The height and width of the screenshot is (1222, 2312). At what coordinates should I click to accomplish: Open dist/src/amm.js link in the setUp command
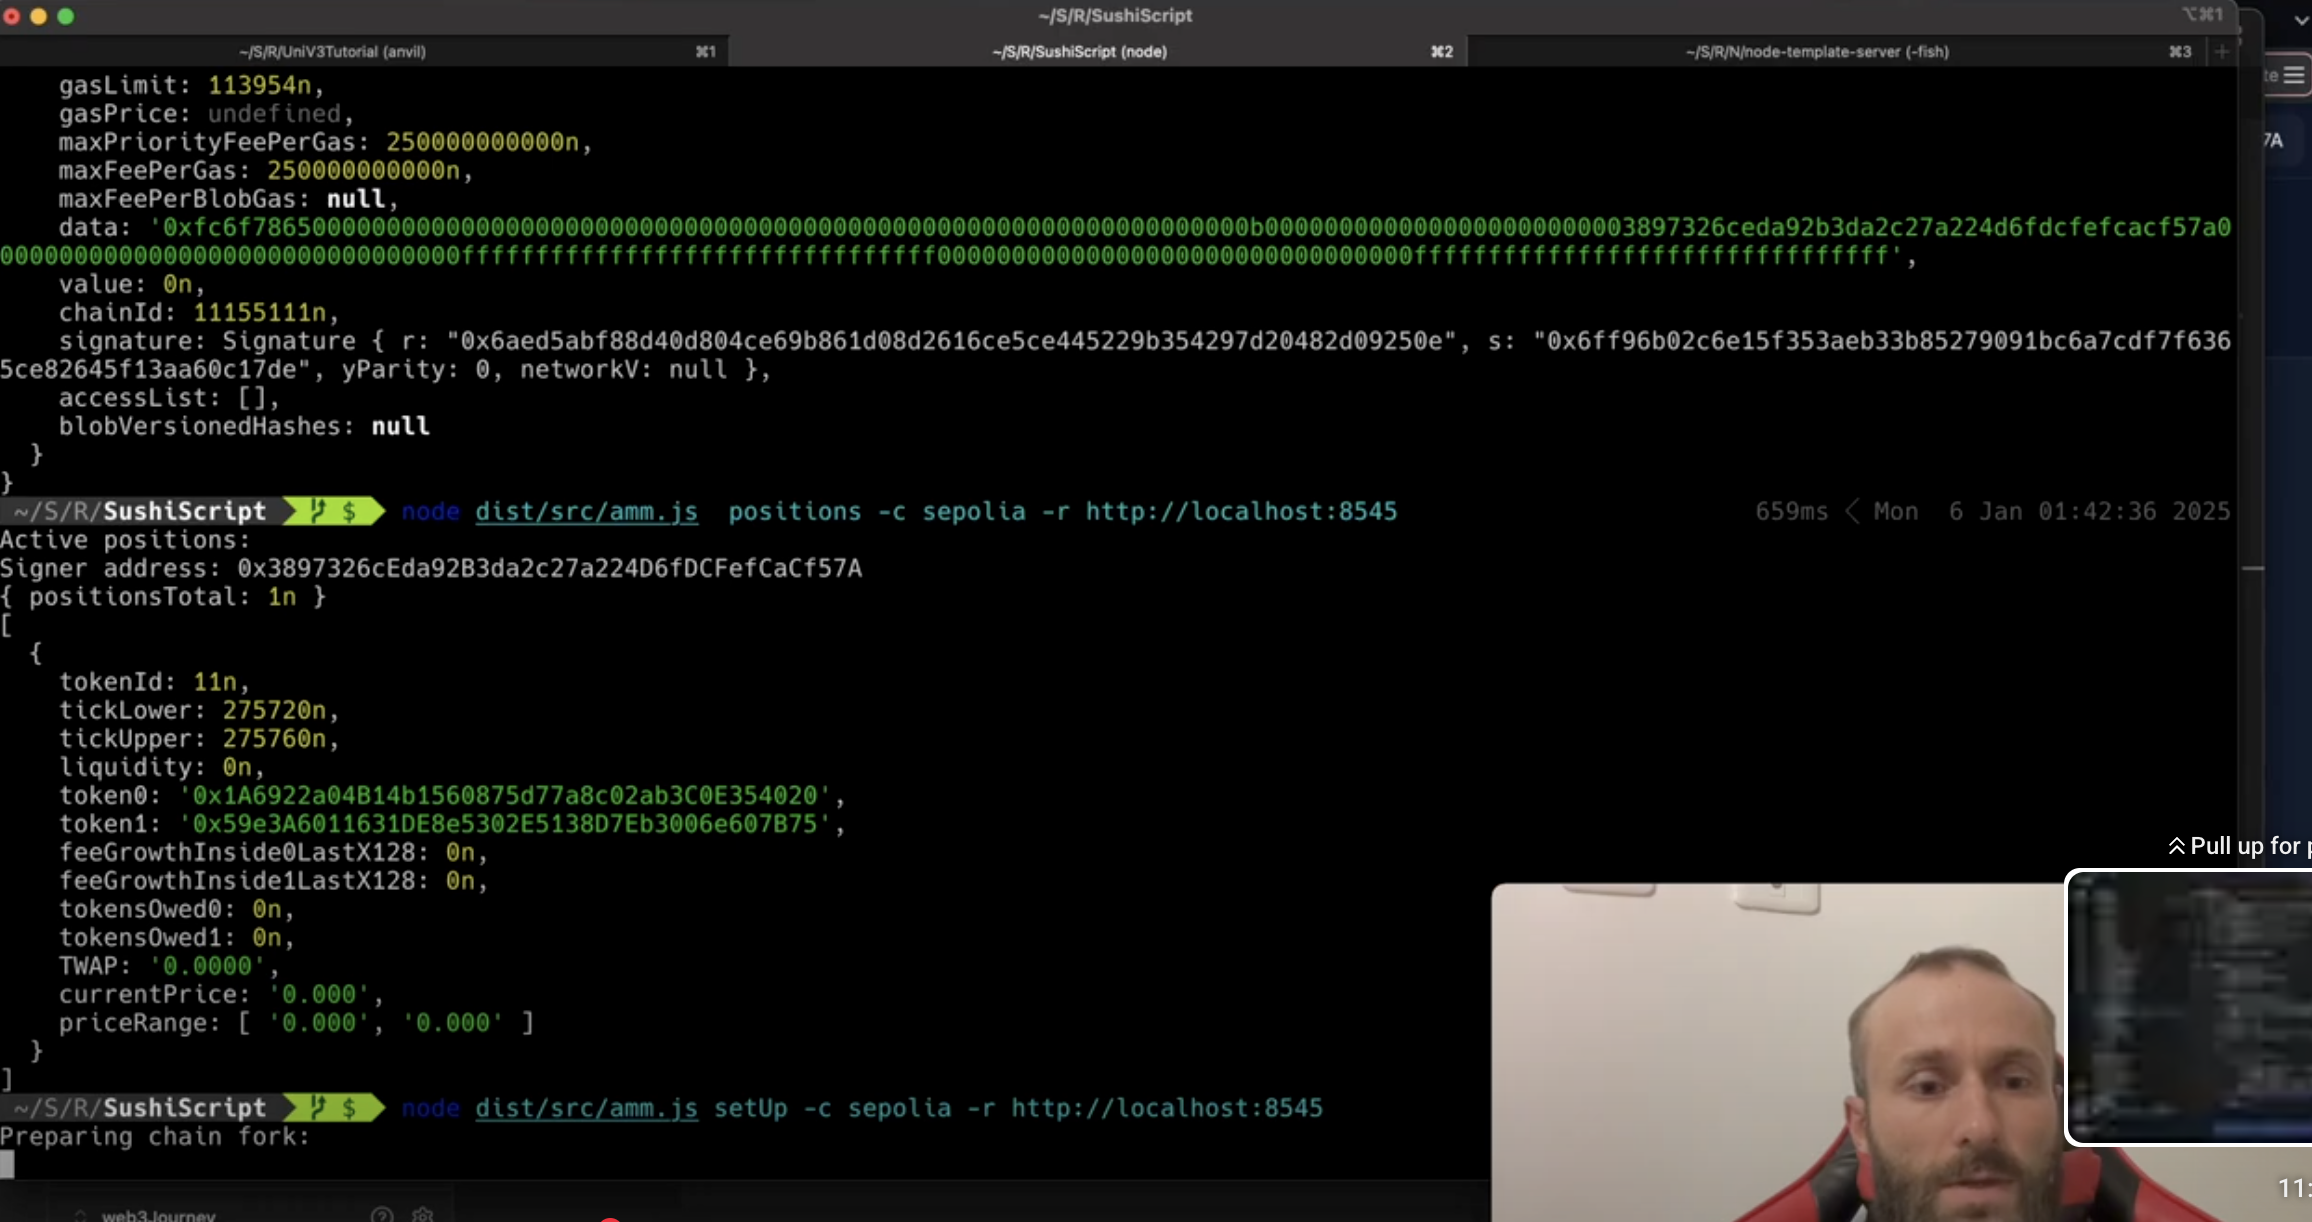(x=586, y=1108)
